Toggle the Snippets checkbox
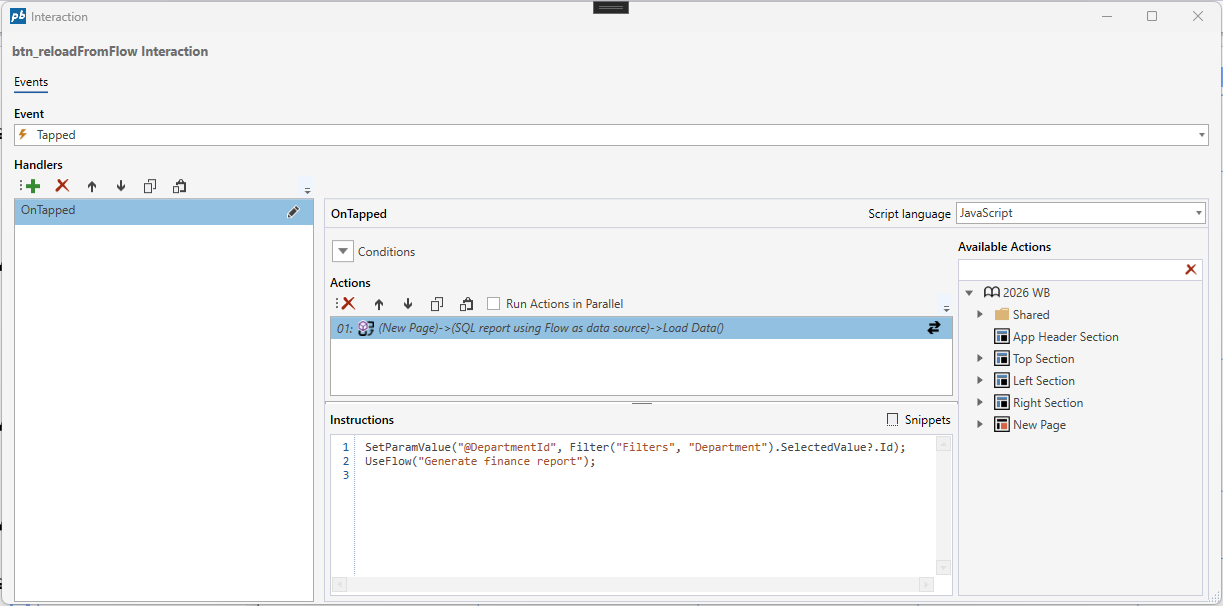Image resolution: width=1223 pixels, height=606 pixels. point(893,420)
